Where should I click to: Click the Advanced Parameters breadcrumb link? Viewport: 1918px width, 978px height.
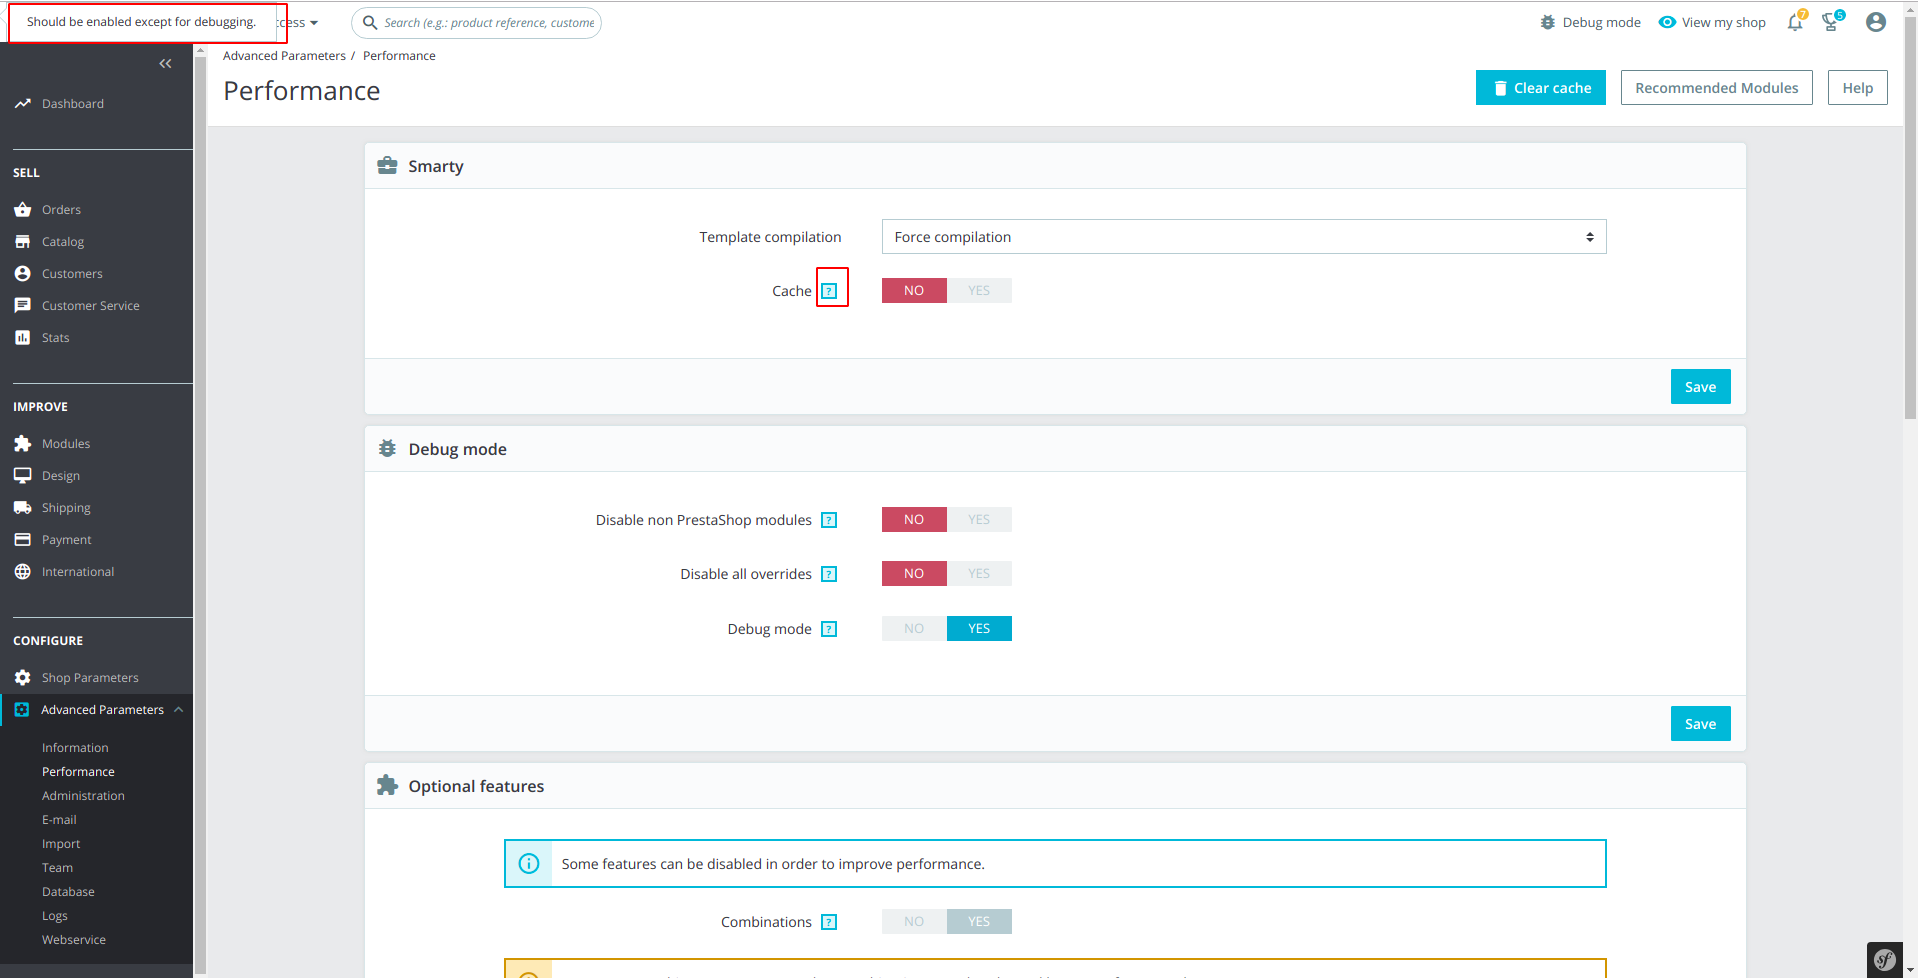coord(284,56)
